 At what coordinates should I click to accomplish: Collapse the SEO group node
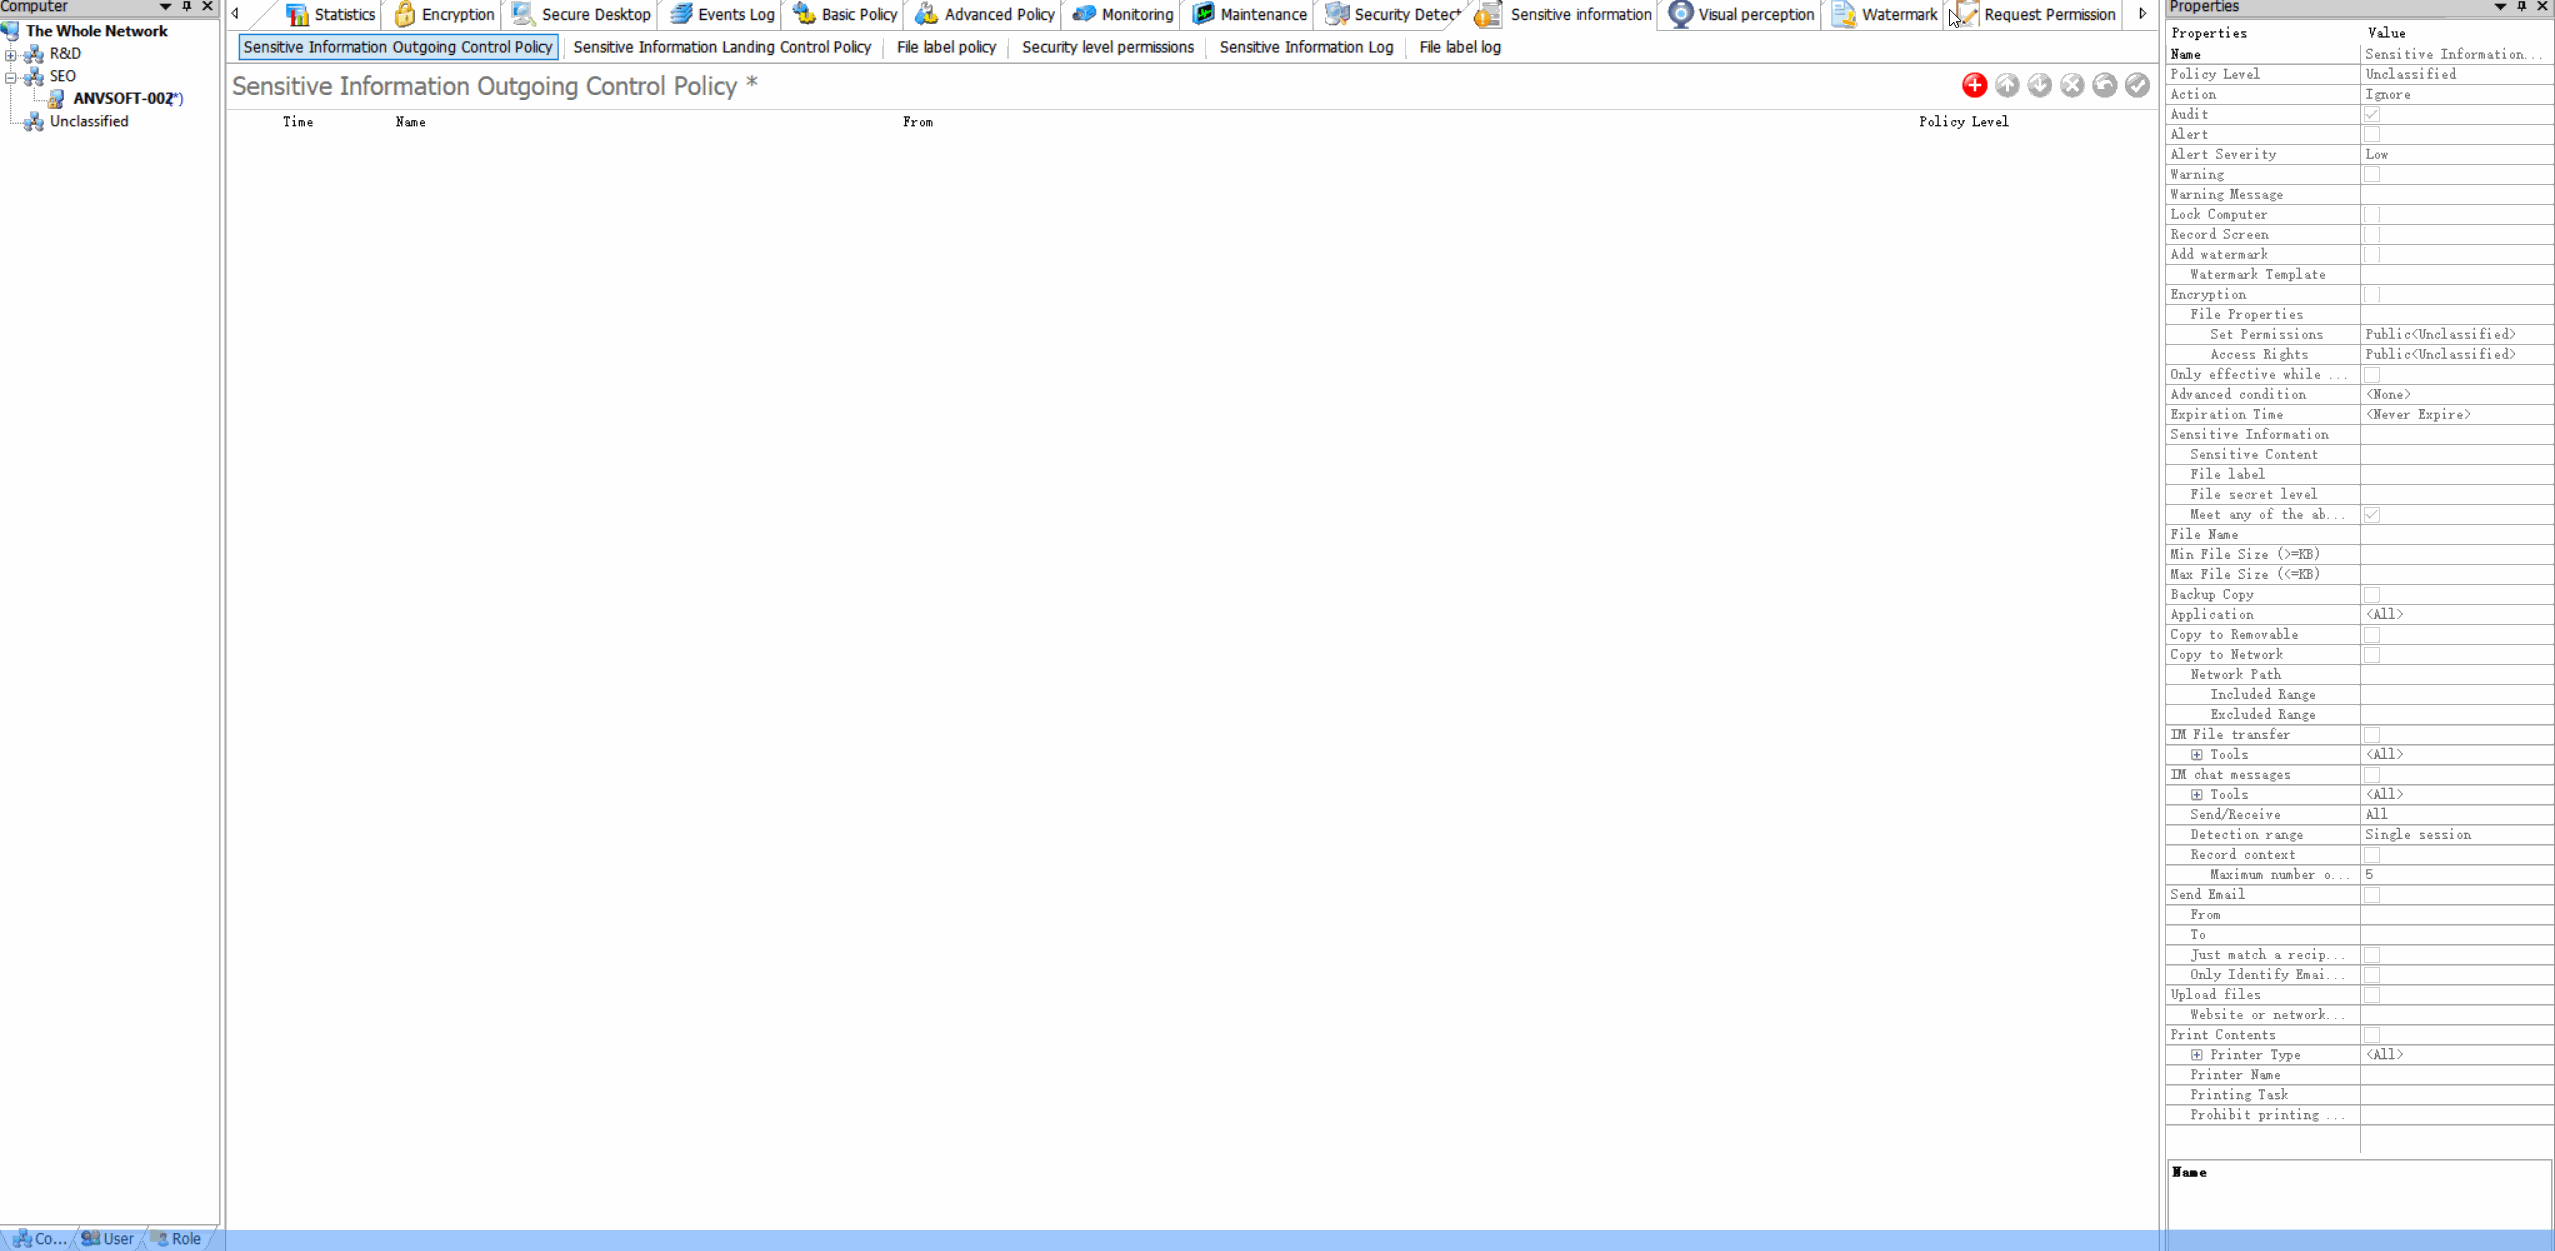[x=11, y=76]
